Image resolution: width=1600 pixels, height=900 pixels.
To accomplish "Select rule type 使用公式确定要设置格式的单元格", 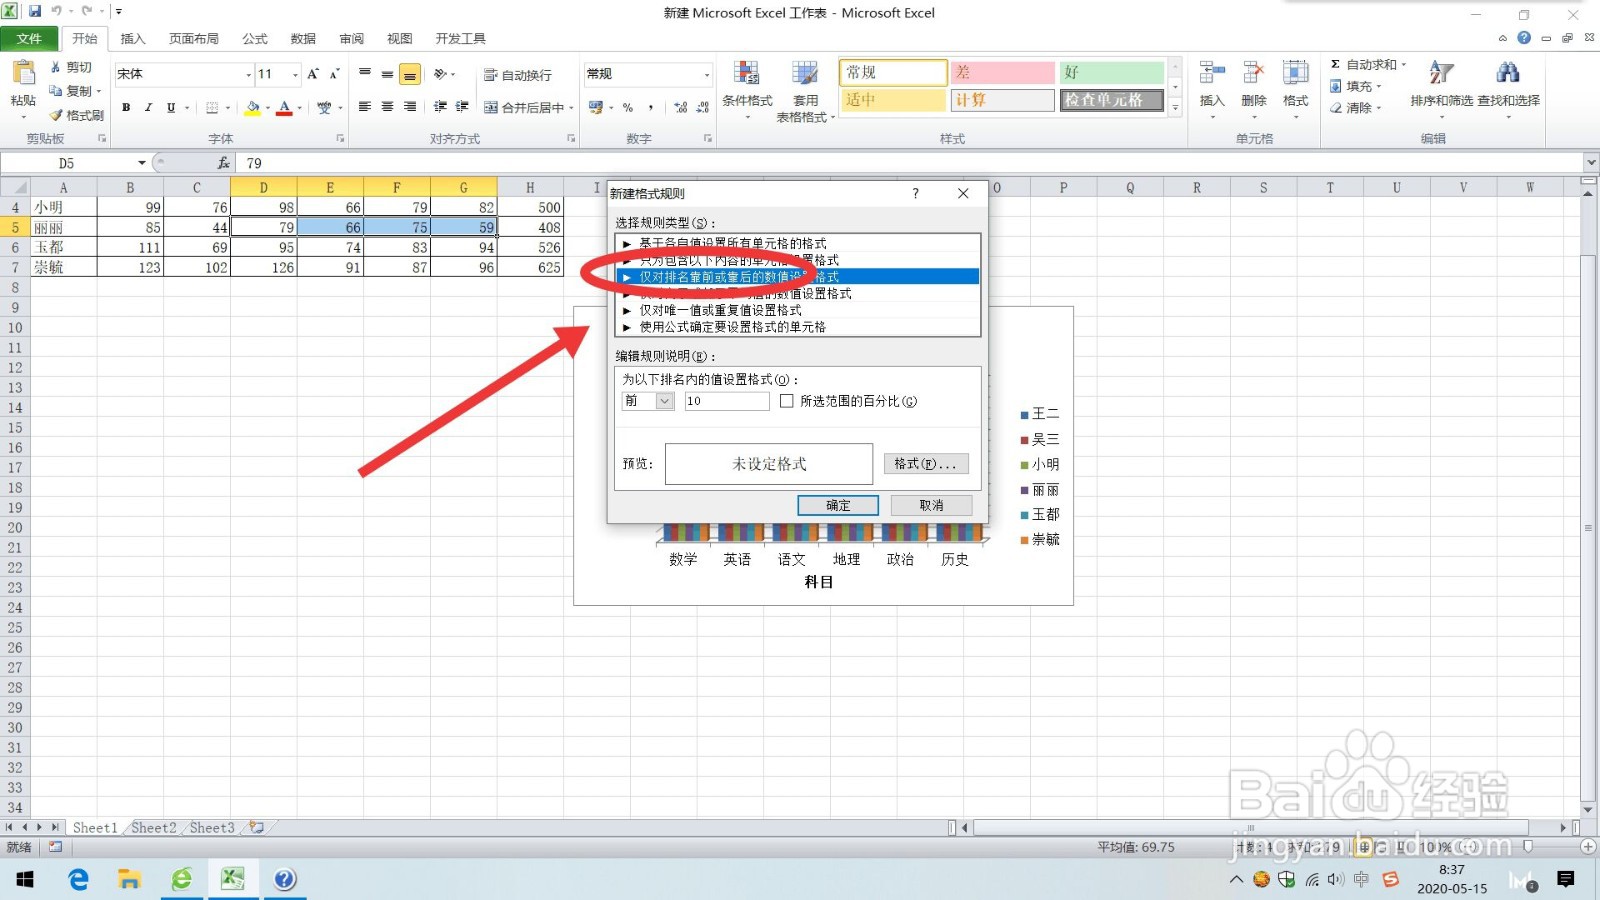I will [x=798, y=327].
